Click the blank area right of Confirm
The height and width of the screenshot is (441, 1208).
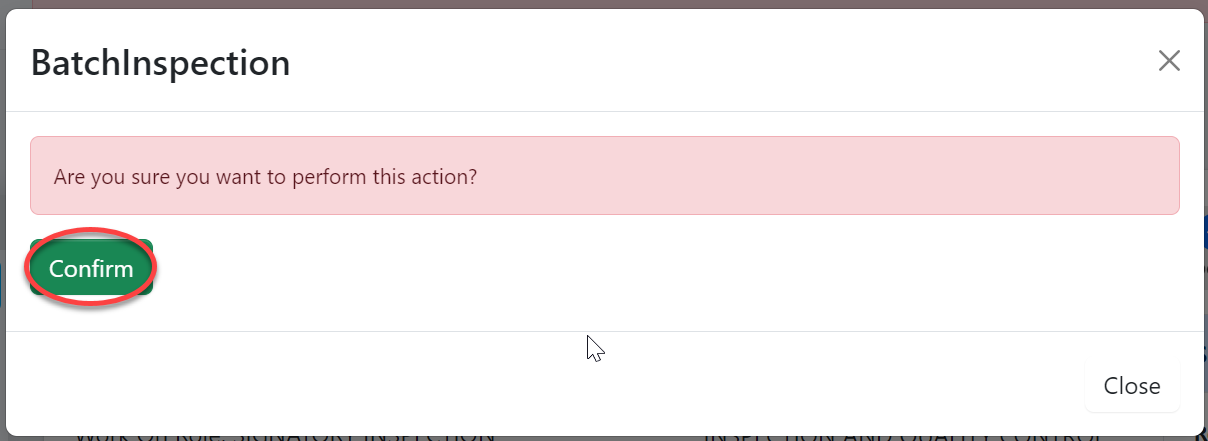click(x=600, y=268)
